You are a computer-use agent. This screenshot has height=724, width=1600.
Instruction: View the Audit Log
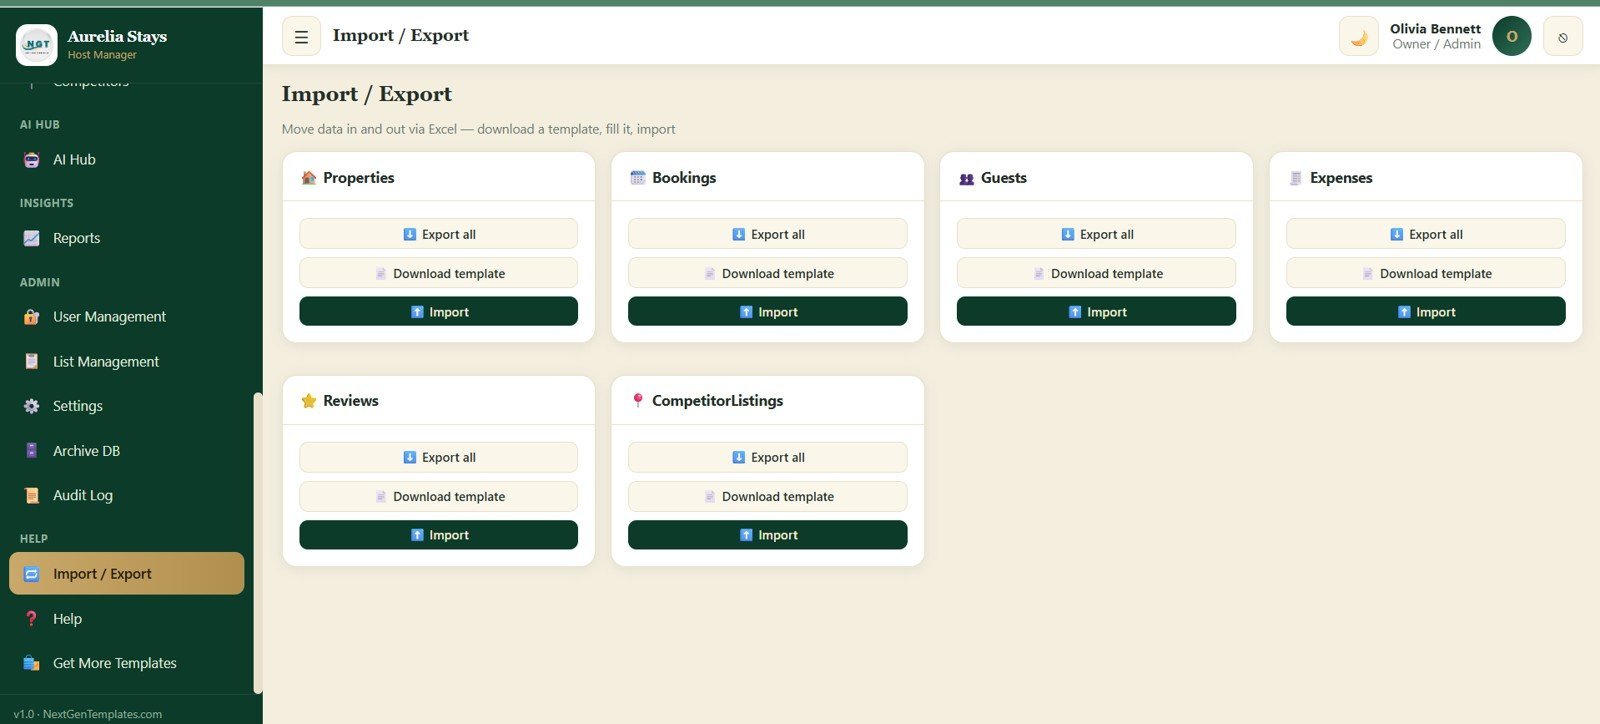(126, 495)
